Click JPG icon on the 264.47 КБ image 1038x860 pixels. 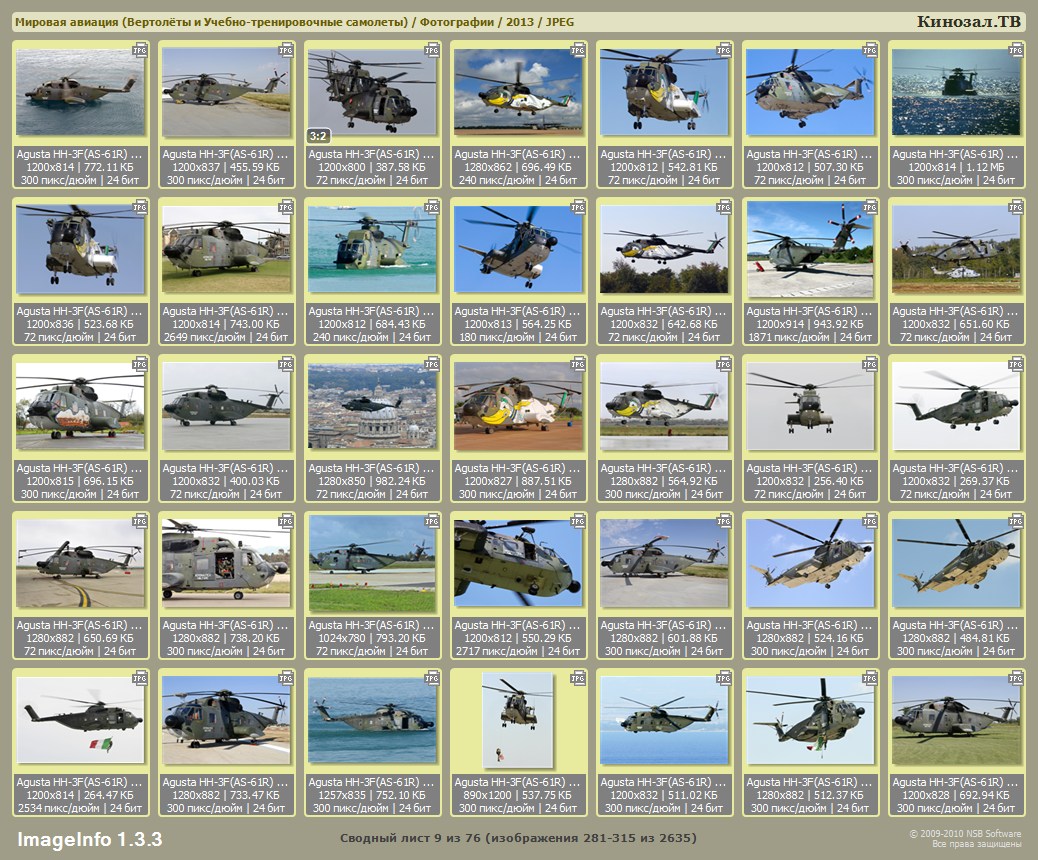pyautogui.click(x=140, y=678)
